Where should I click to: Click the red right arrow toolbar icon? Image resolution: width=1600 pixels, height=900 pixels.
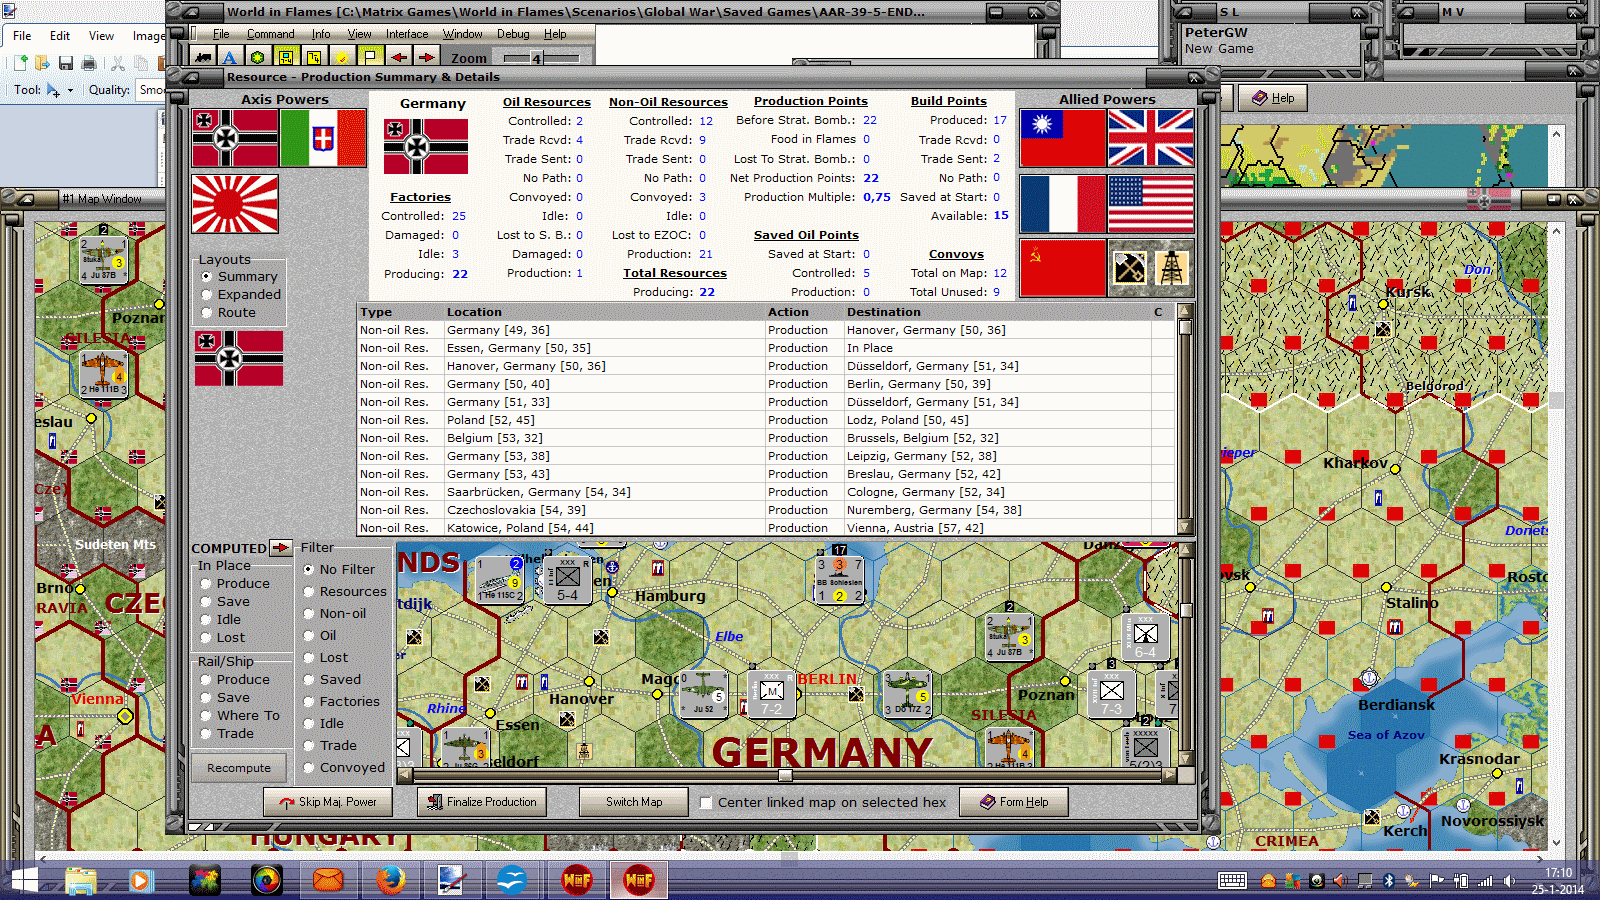tap(427, 57)
